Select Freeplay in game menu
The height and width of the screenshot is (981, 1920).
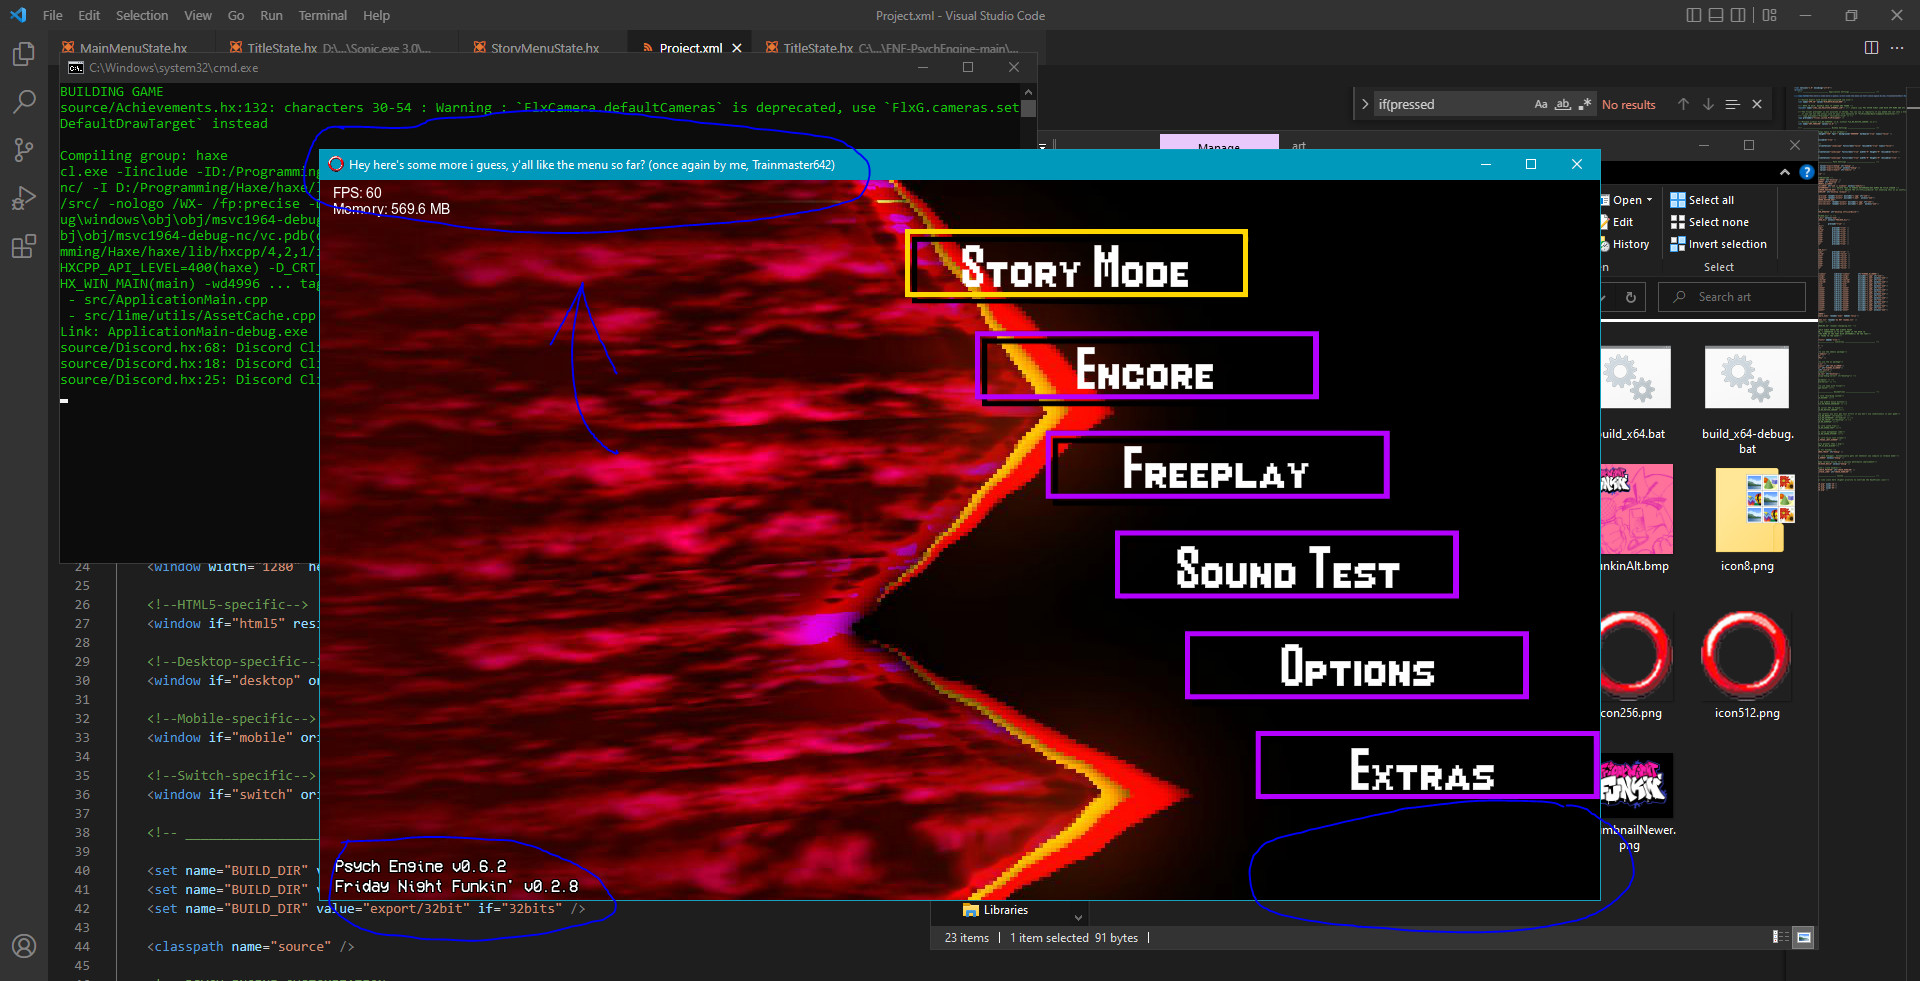coord(1217,465)
